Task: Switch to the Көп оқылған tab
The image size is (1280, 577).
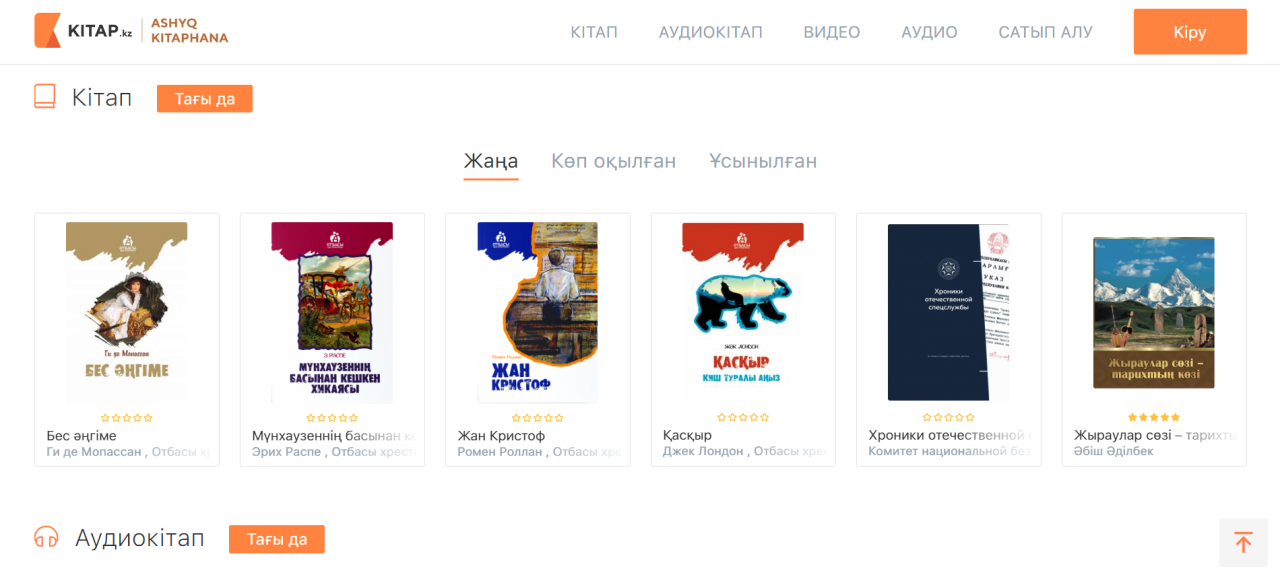Action: [x=614, y=161]
